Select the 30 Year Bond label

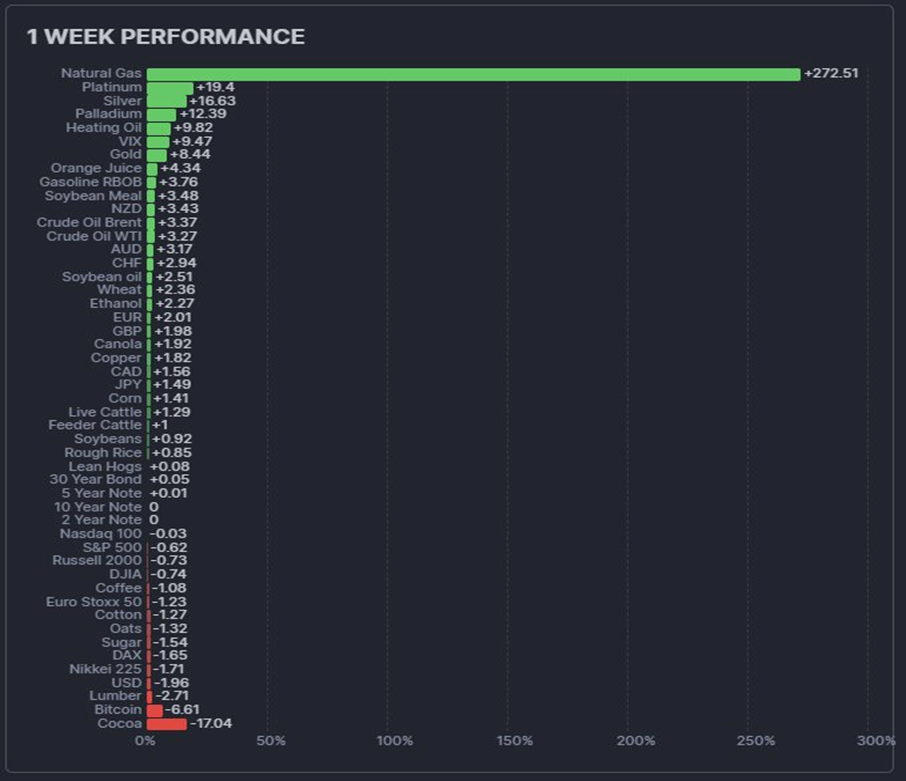[x=96, y=480]
